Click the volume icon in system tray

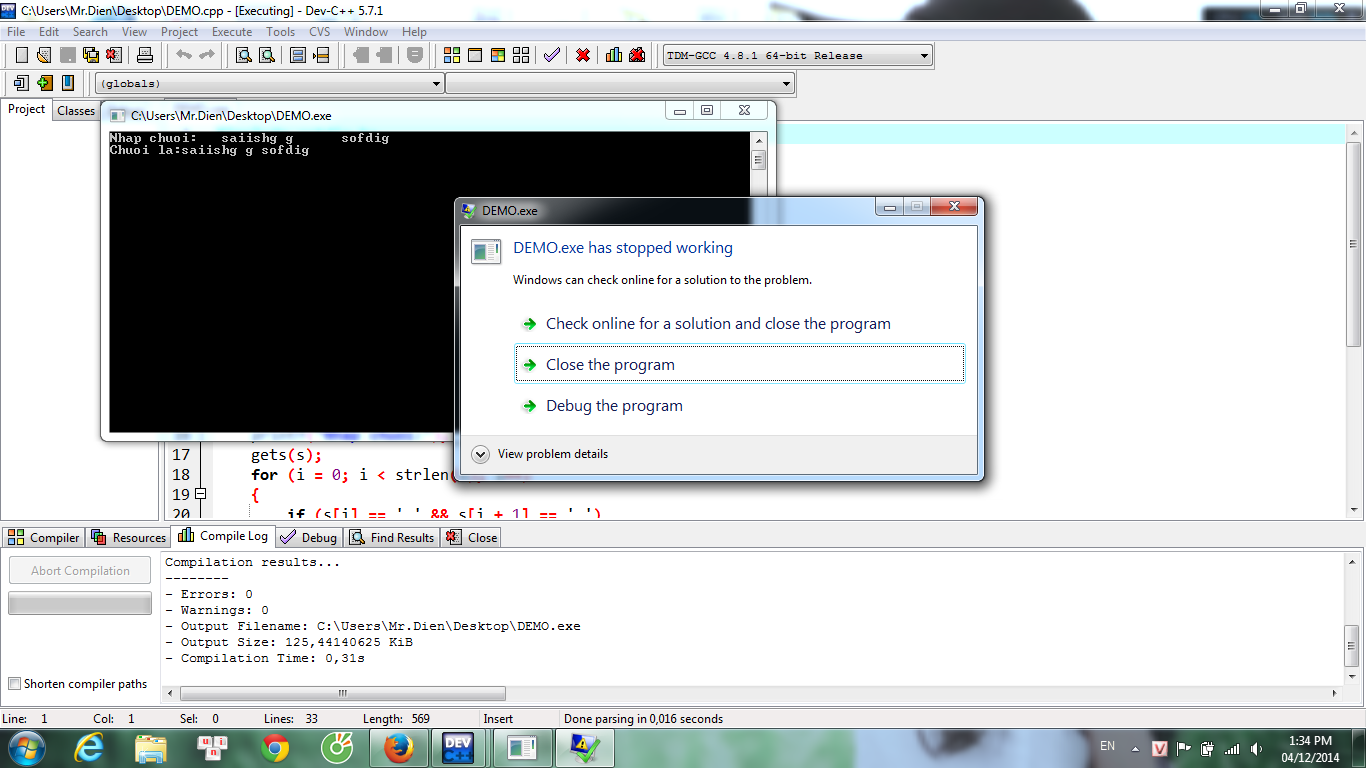point(1257,748)
